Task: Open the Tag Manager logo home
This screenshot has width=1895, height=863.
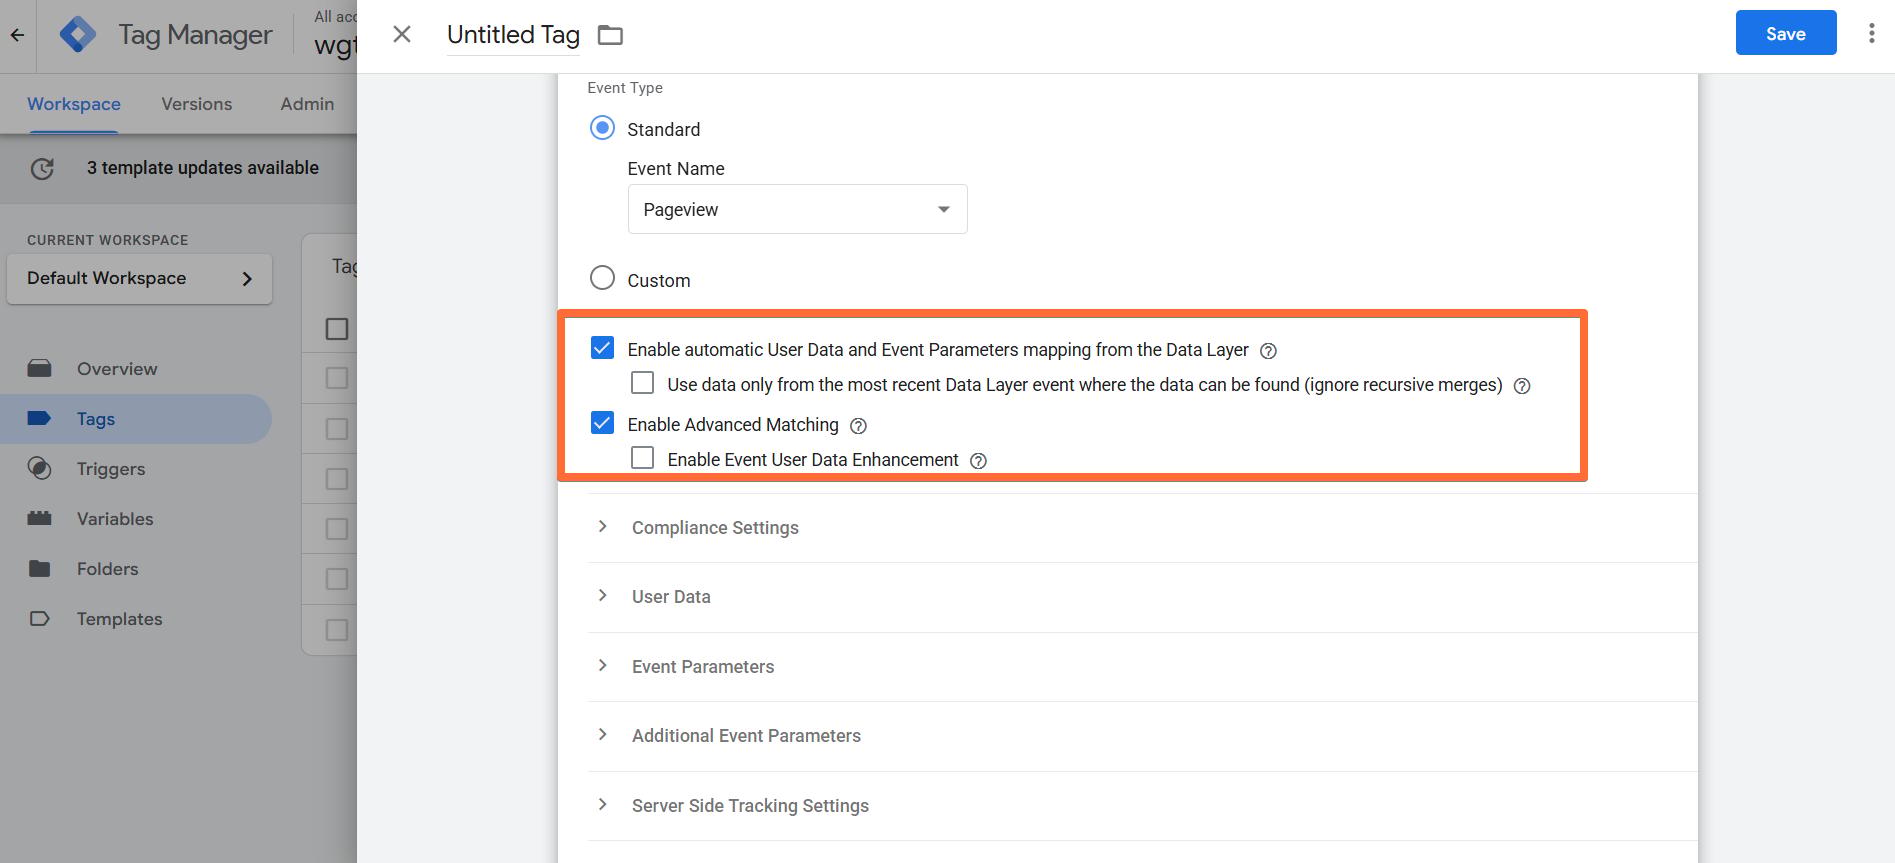Action: tap(77, 35)
